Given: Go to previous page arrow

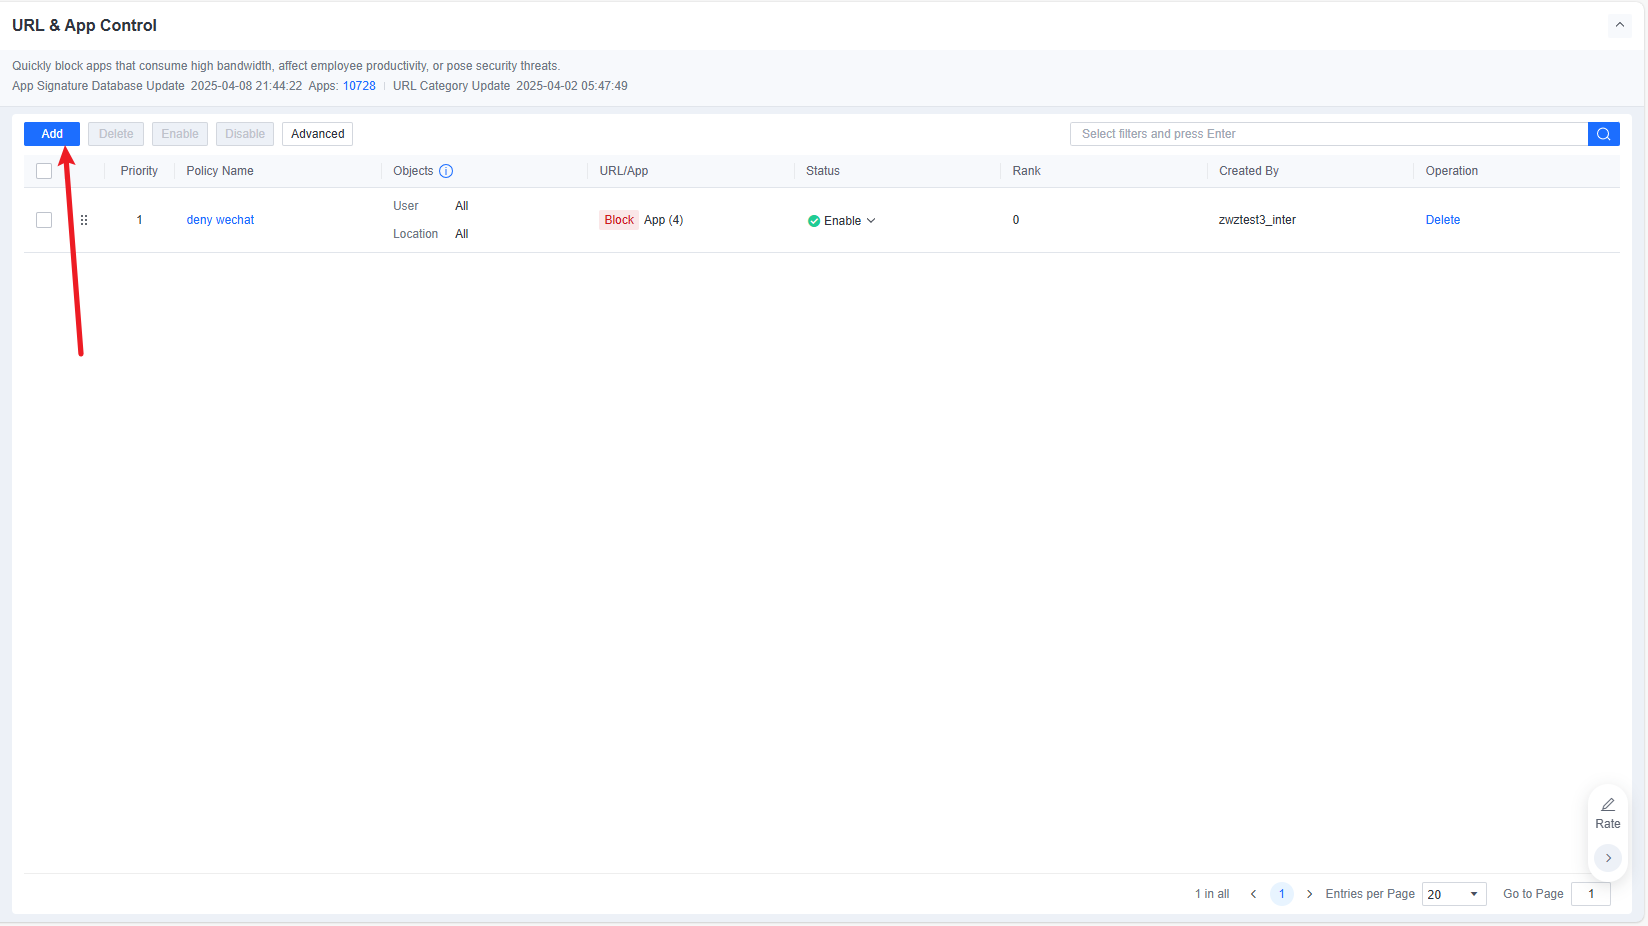Looking at the screenshot, I should pyautogui.click(x=1253, y=894).
